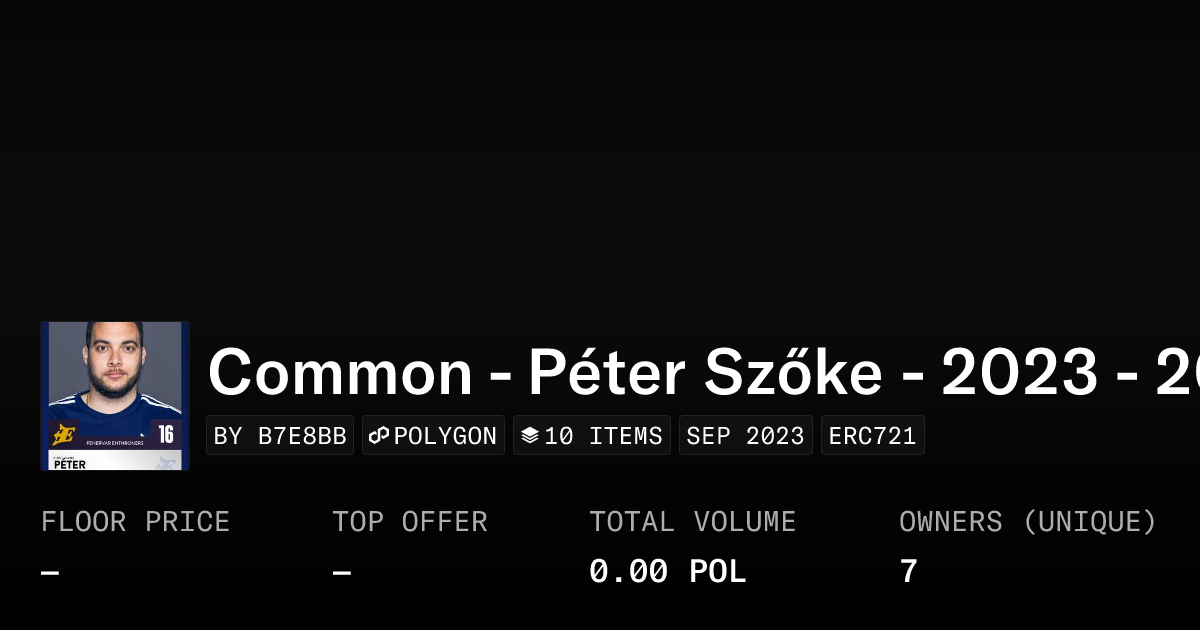Click the floor price dash value
This screenshot has height=630, width=1200.
[x=50, y=573]
